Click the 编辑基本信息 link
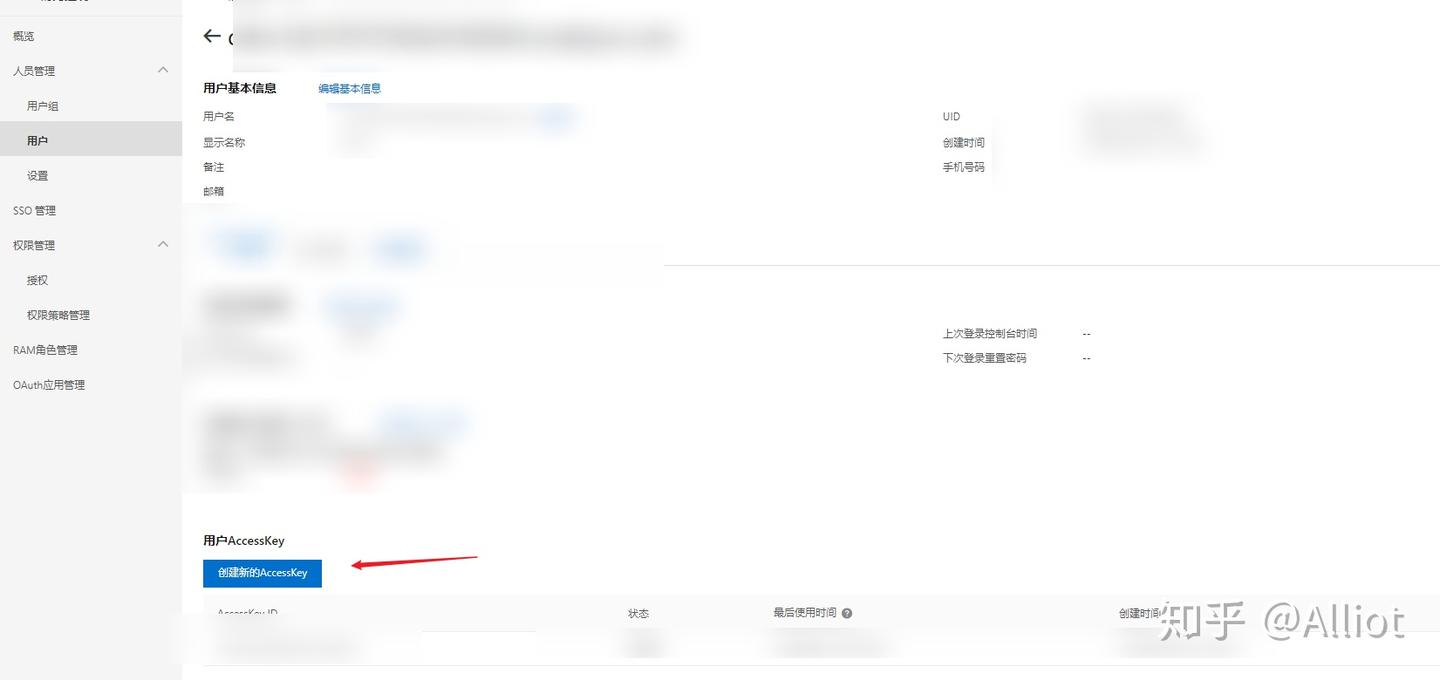Image resolution: width=1440 pixels, height=680 pixels. (349, 88)
